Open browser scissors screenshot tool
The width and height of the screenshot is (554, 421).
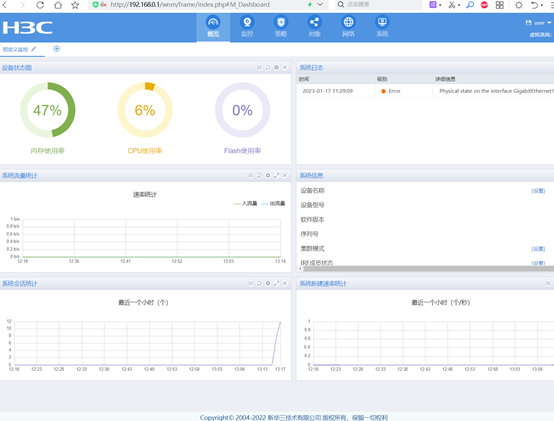452,5
